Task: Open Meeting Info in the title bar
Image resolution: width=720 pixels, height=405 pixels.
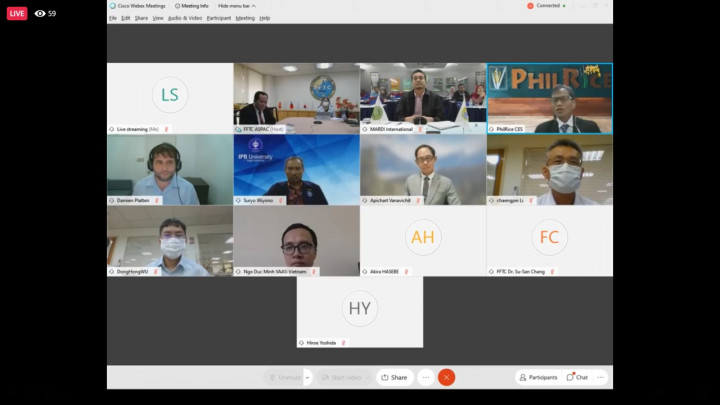Action: click(192, 5)
